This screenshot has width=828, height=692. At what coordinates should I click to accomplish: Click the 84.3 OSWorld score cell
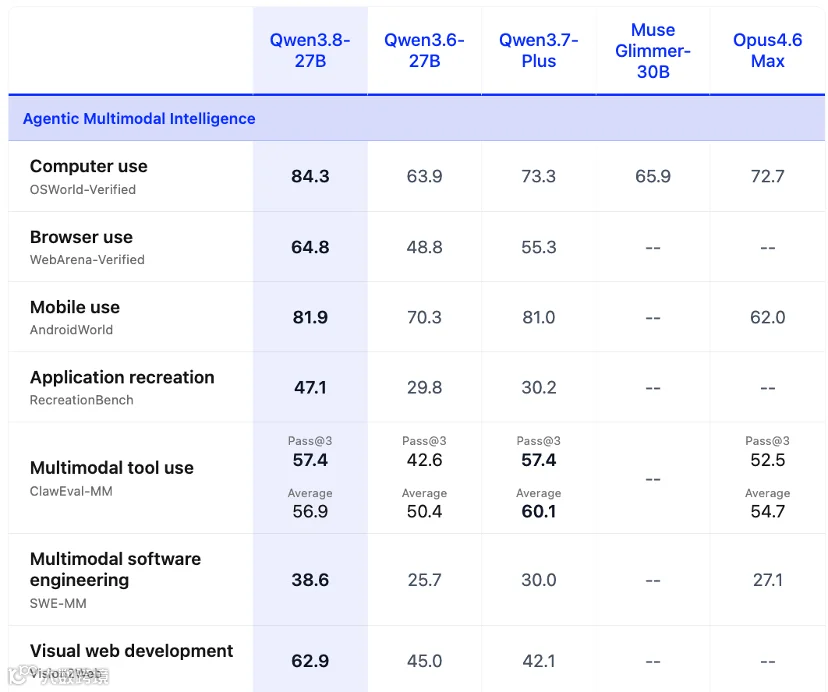tap(310, 176)
